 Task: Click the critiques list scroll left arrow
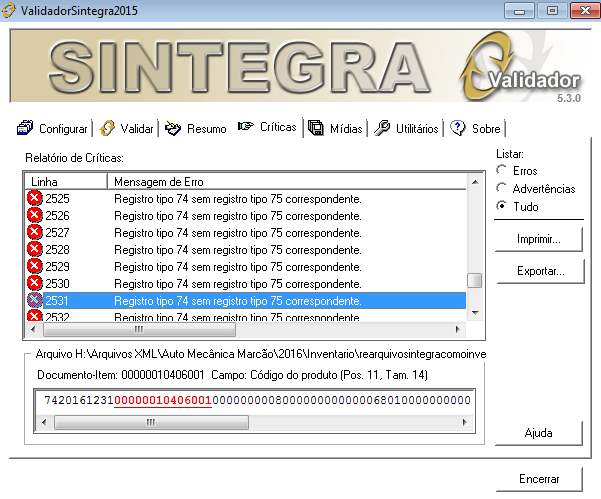[x=33, y=329]
